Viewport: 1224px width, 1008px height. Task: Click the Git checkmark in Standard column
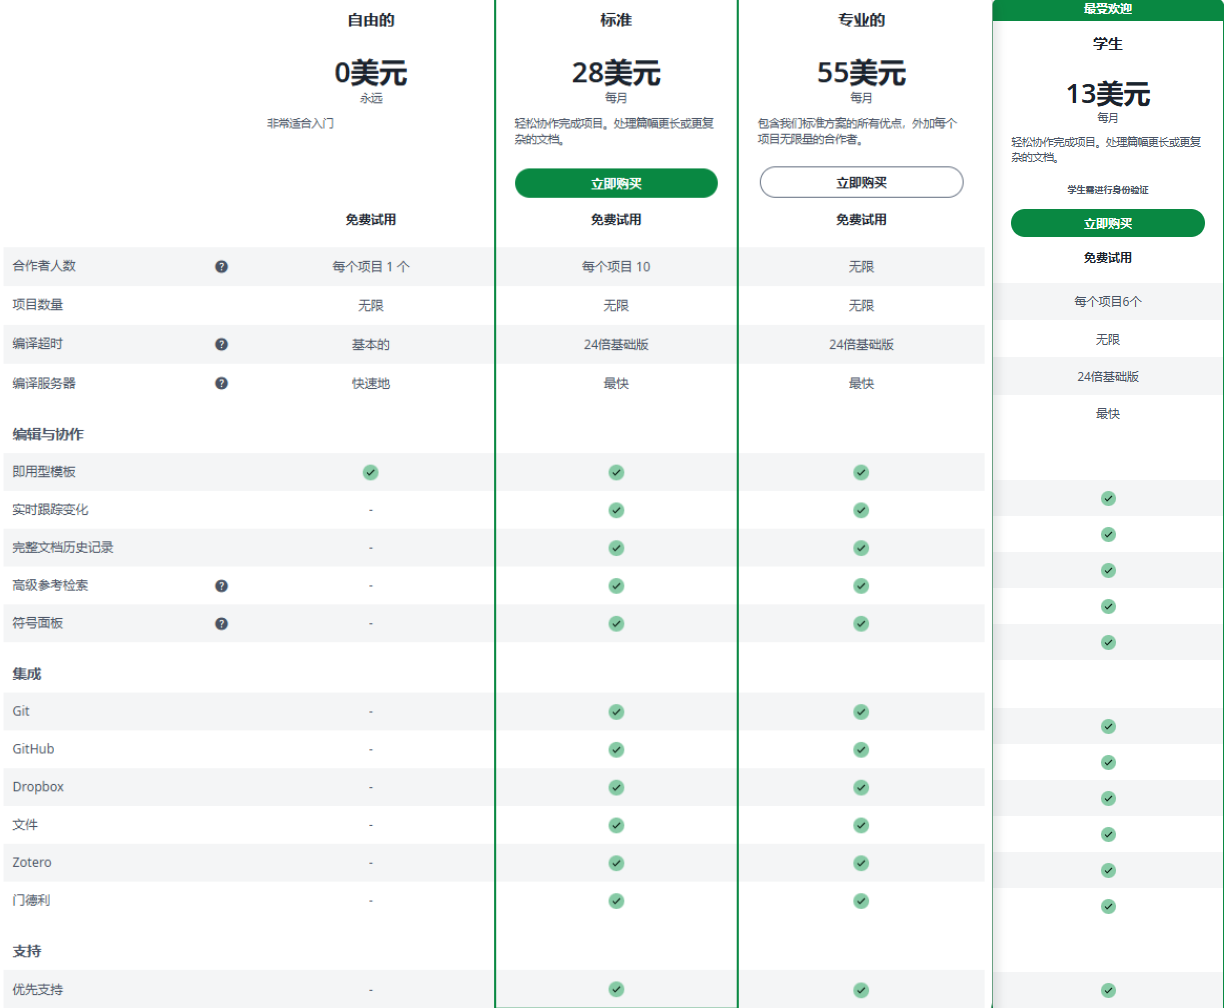click(x=617, y=711)
